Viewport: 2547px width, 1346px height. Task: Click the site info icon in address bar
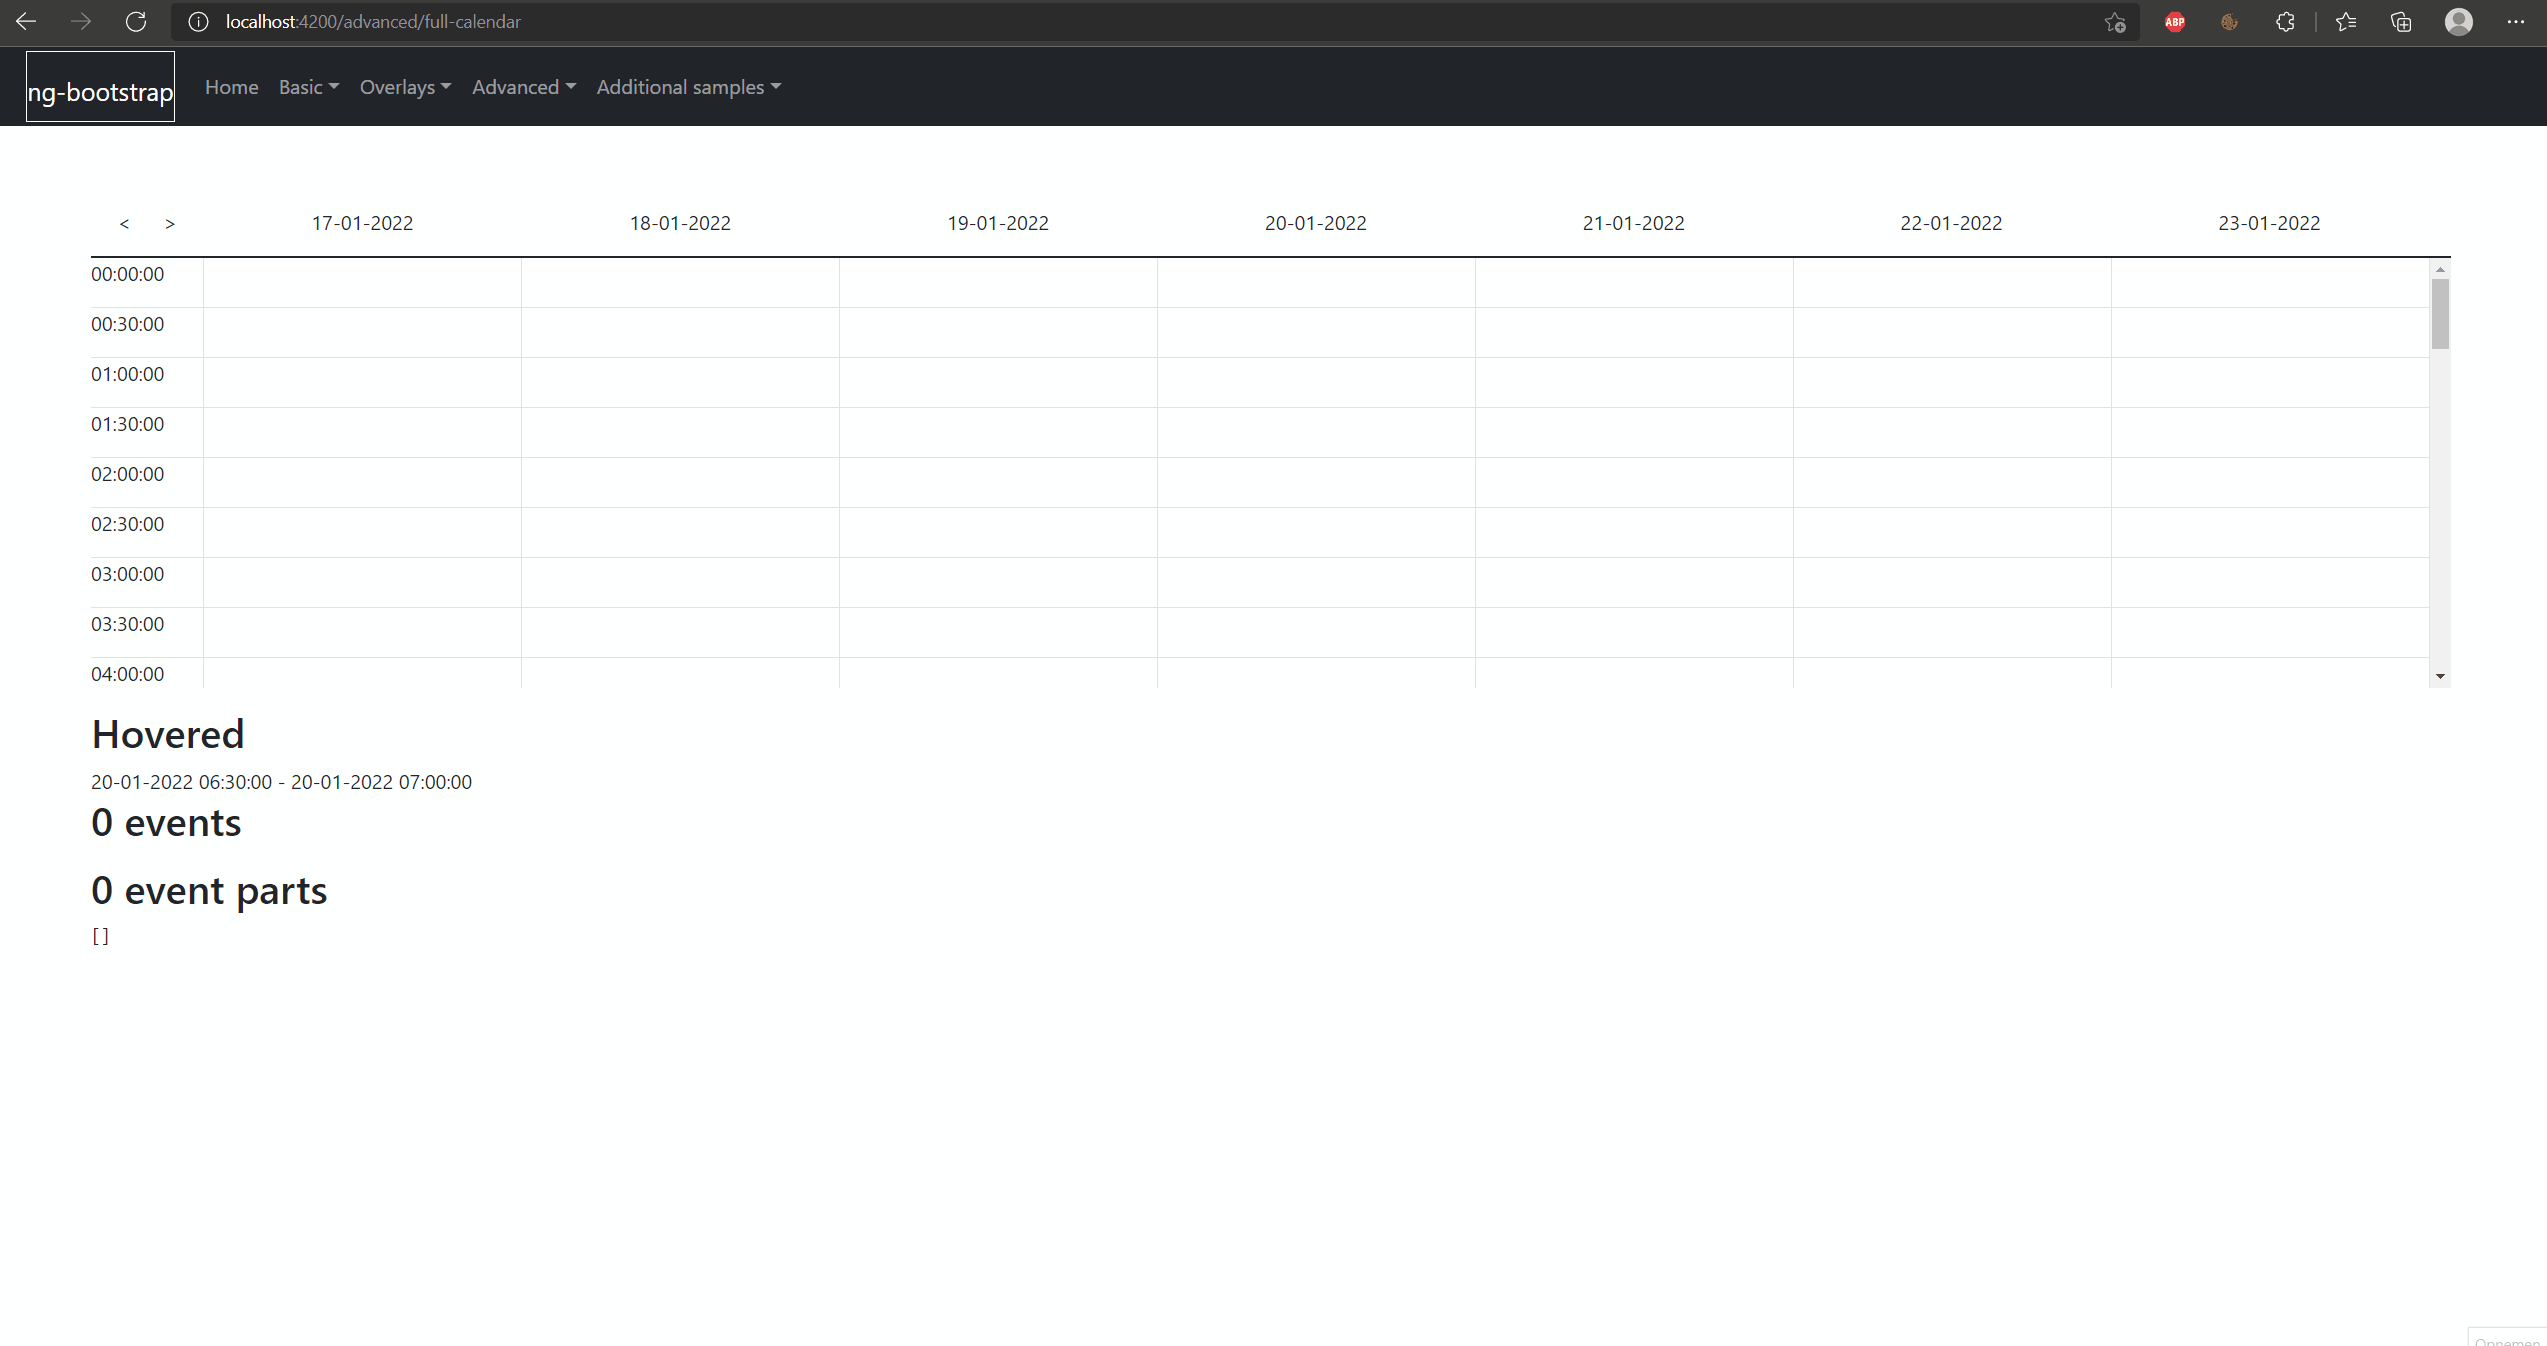click(x=198, y=22)
